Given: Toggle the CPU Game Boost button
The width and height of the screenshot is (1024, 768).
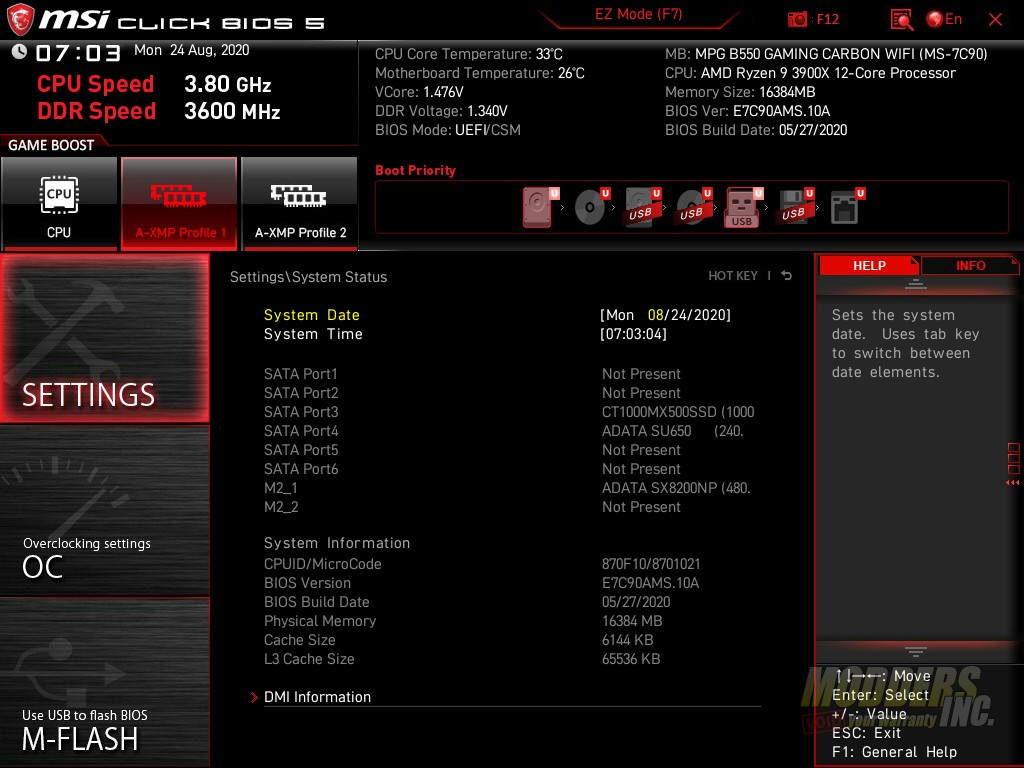Looking at the screenshot, I should tap(59, 203).
